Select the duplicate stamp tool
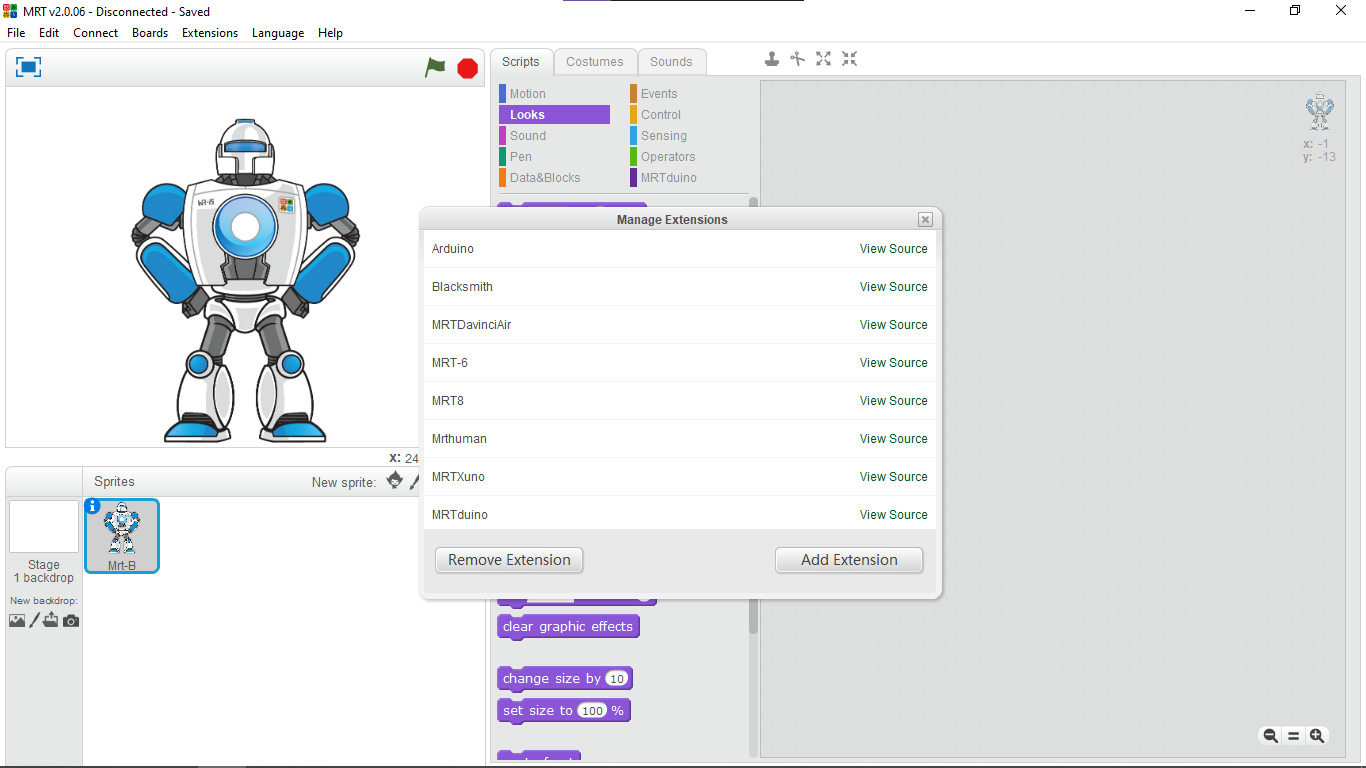1366x768 pixels. pos(772,59)
